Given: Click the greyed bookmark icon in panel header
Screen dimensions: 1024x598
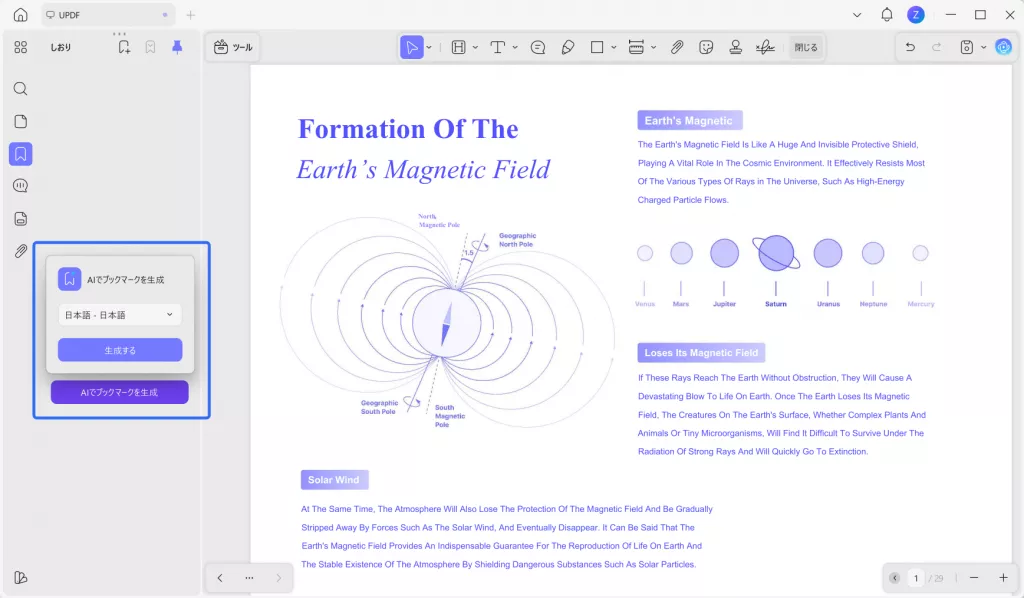Looking at the screenshot, I should [150, 47].
